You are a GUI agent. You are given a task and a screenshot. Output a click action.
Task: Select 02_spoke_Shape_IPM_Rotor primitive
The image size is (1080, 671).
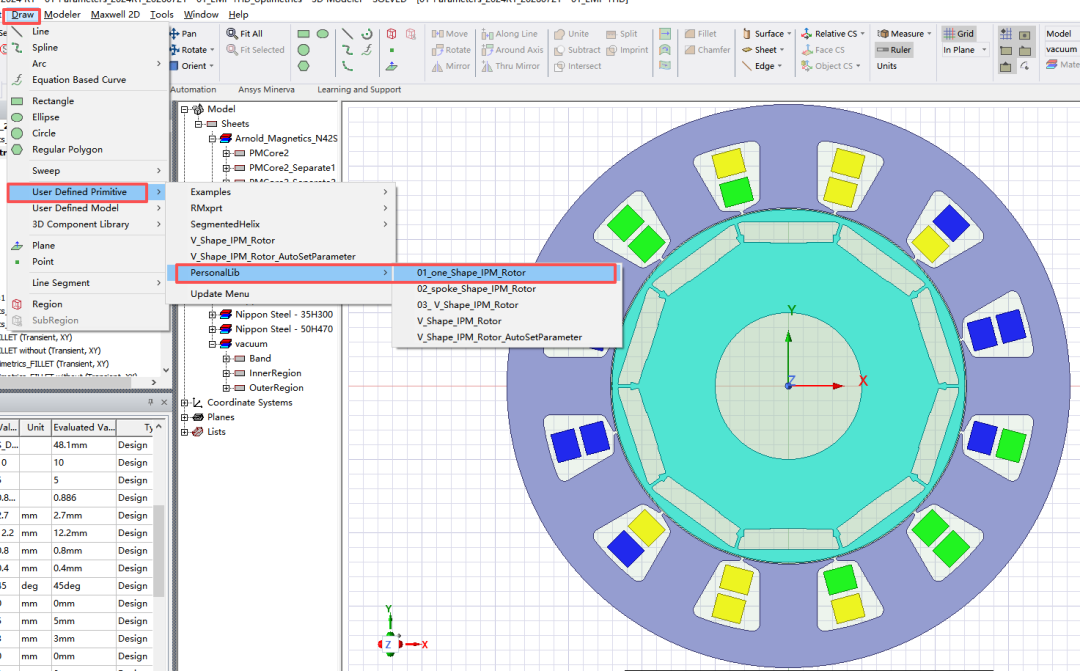pyautogui.click(x=507, y=289)
